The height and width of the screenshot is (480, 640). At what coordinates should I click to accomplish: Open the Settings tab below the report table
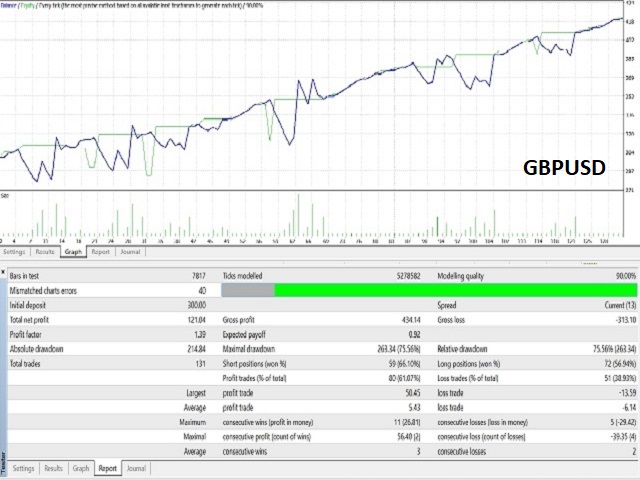23,468
